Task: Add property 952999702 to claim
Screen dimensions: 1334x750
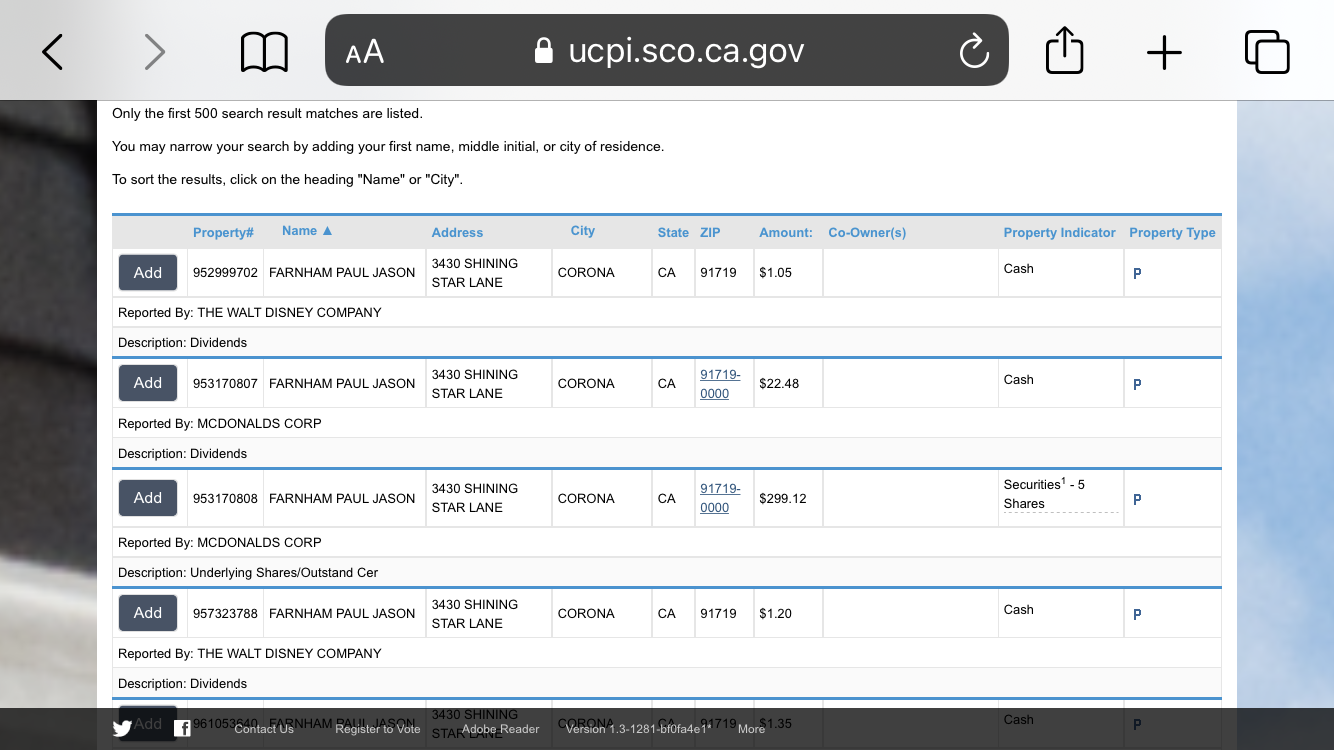Action: point(148,272)
